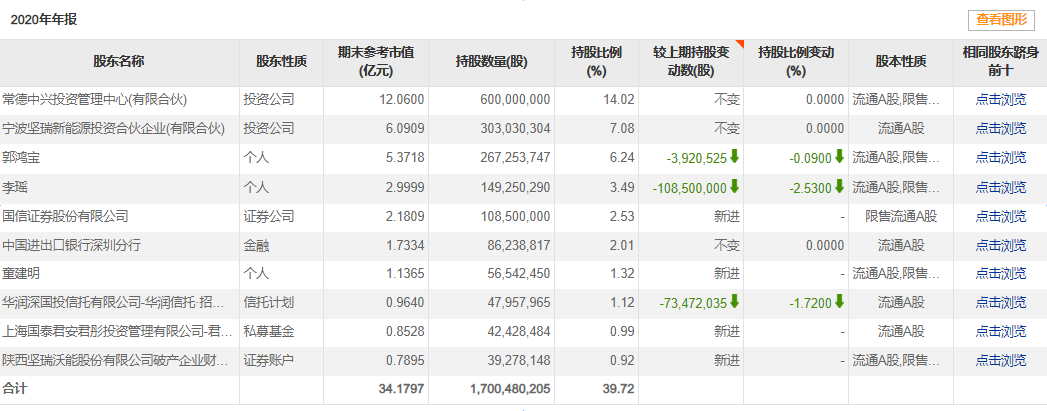Click shareholder name 中国进出口银行深圳分行
Viewport: 1047px width, 411px height.
tap(72, 245)
